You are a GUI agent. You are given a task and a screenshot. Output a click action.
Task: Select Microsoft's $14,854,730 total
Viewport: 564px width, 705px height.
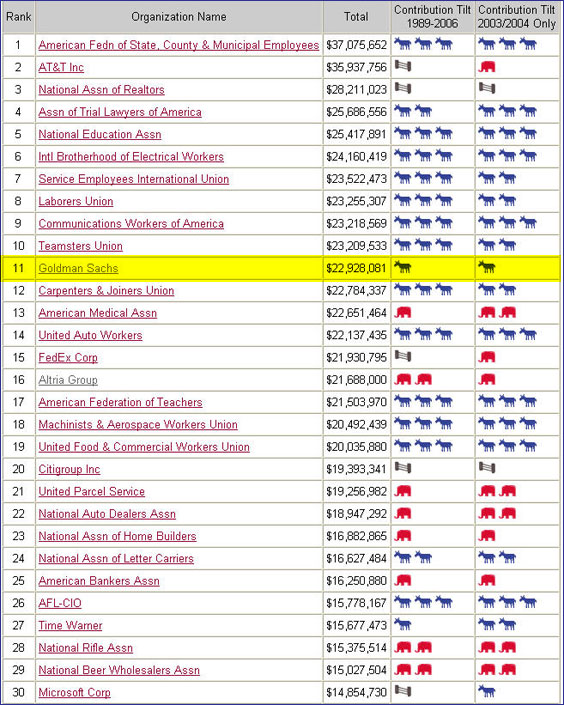point(357,693)
